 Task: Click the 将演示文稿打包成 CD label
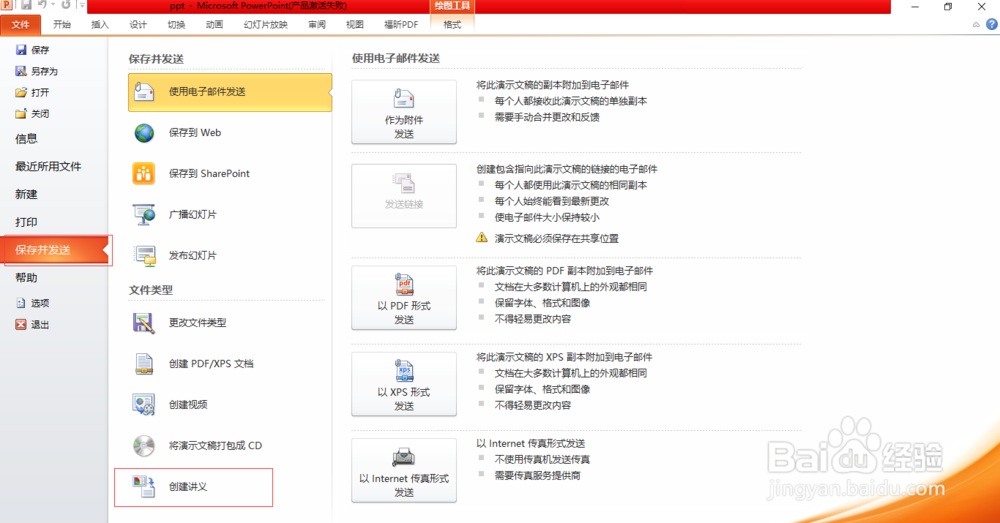[x=216, y=445]
